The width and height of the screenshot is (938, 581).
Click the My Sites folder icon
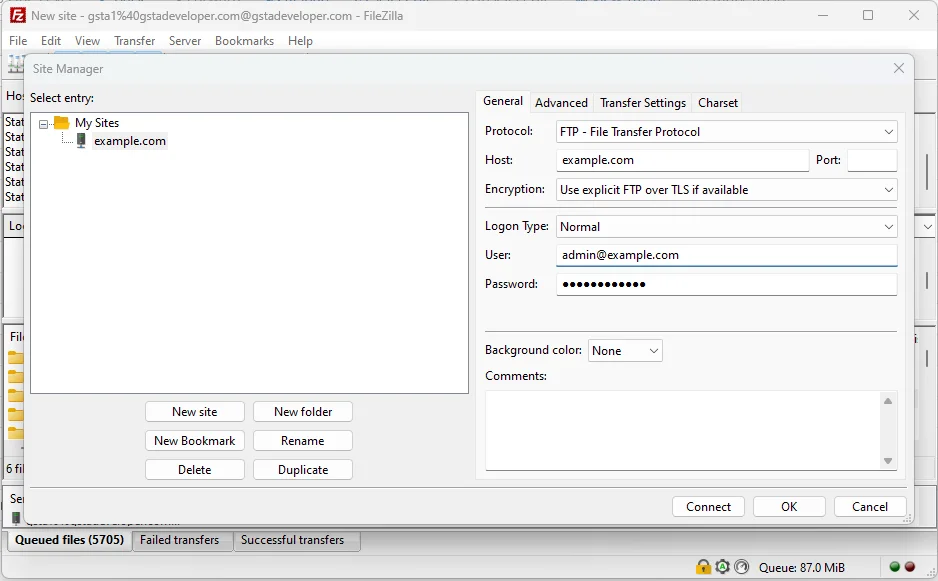pos(61,123)
